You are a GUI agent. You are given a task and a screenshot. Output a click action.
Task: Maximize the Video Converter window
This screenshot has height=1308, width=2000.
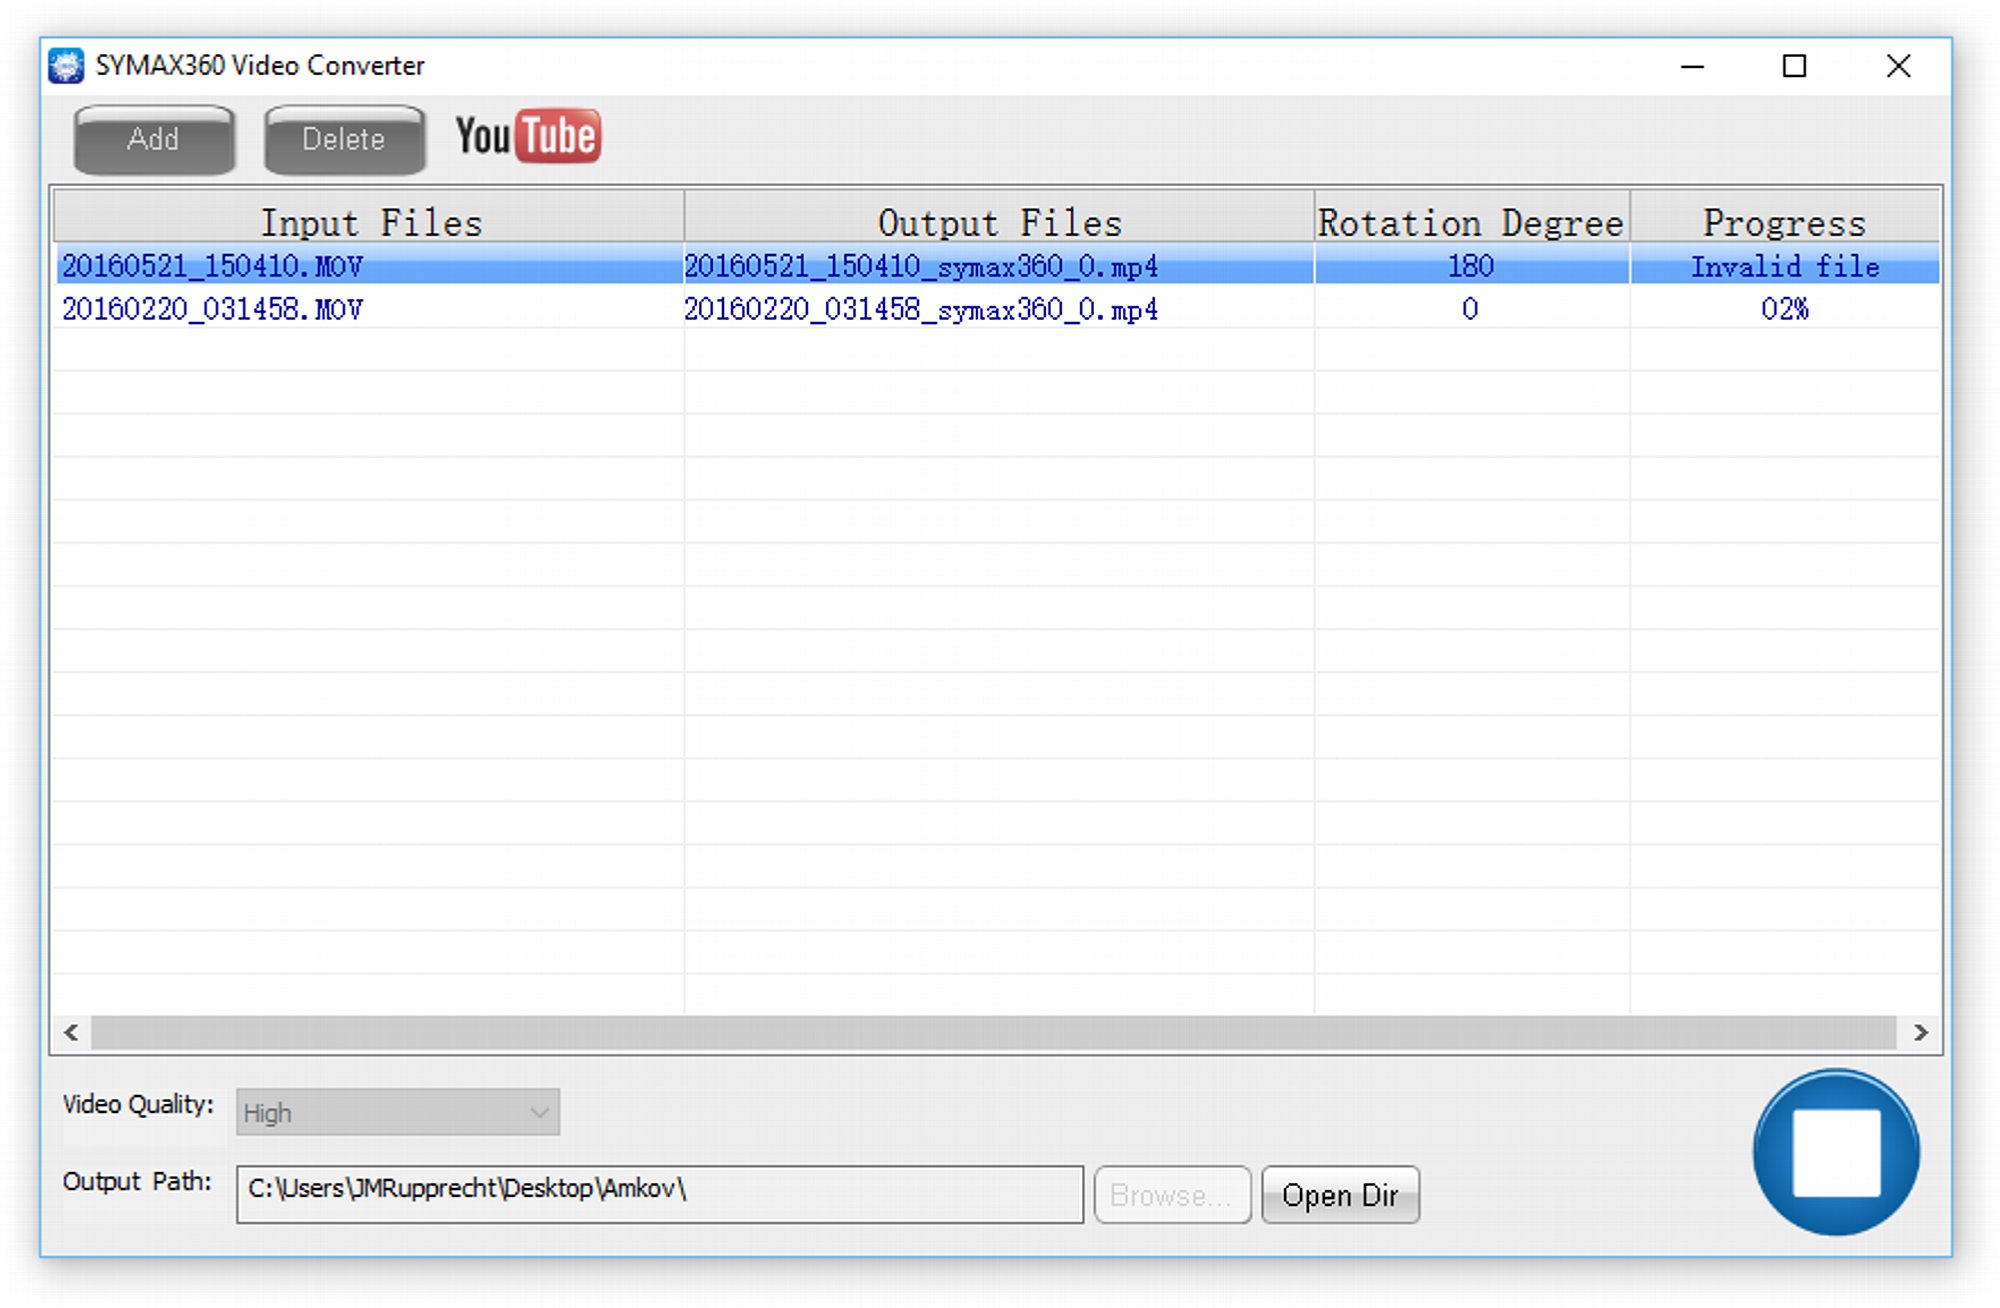point(1794,66)
